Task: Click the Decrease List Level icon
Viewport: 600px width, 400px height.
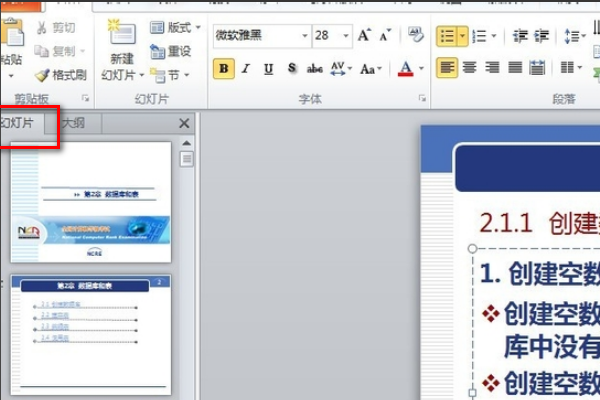Action: [520, 36]
